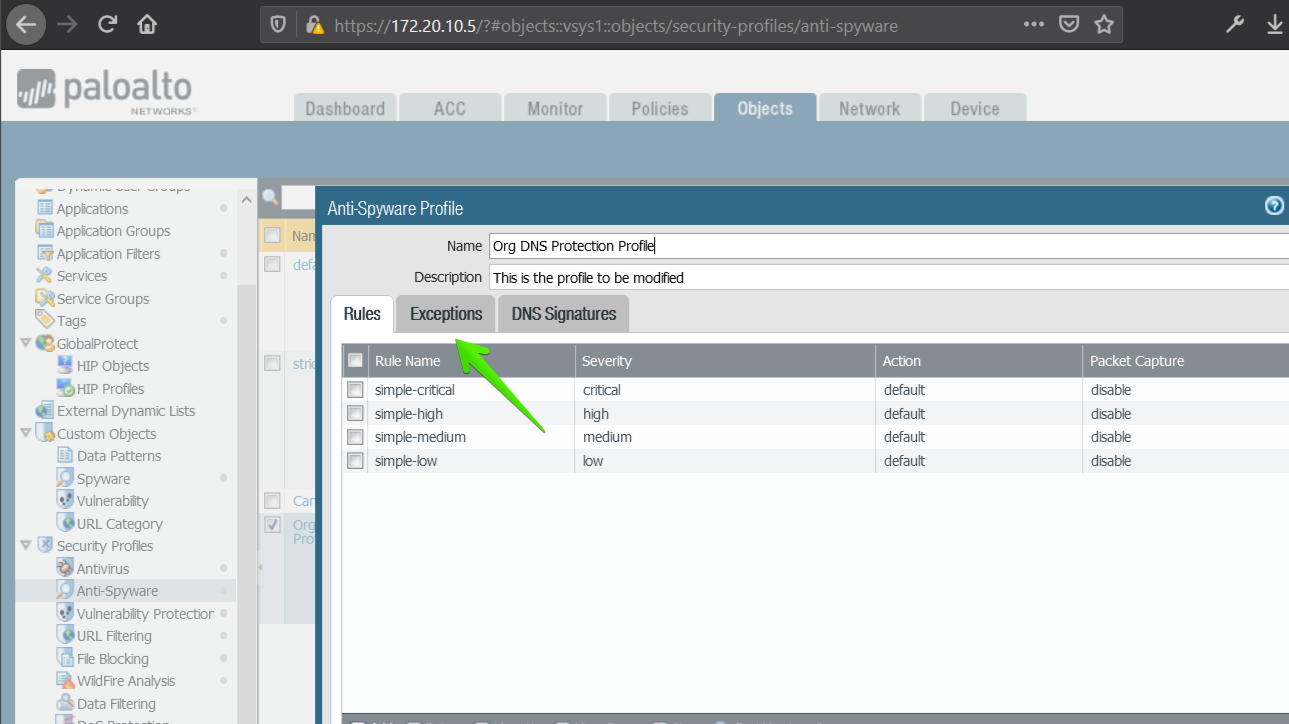Click the Service Groups icon
The image size is (1289, 724).
click(x=44, y=298)
